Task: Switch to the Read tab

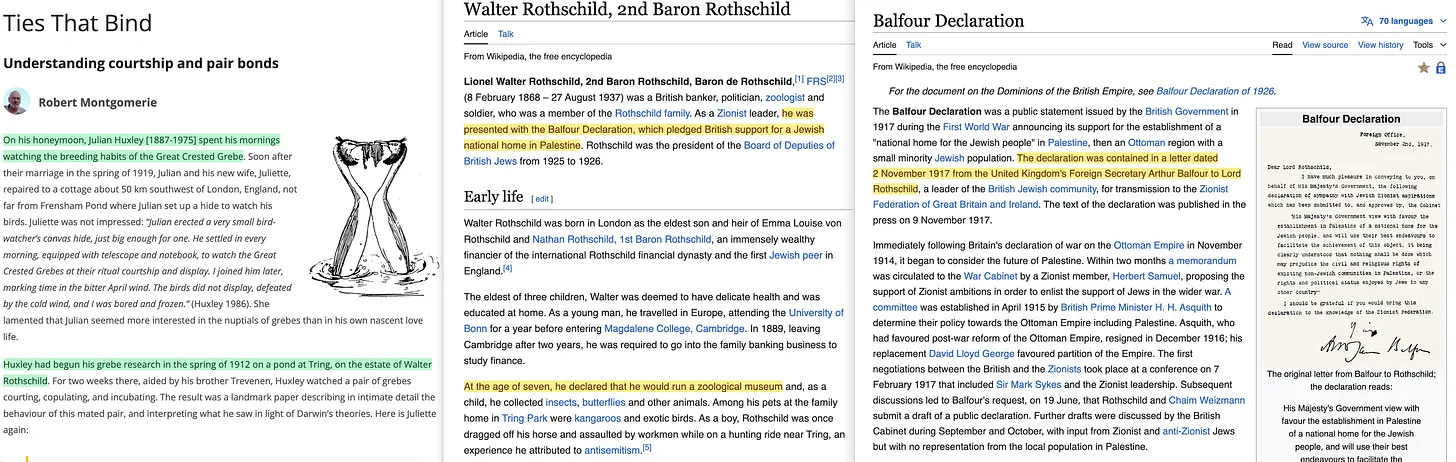Action: coord(1282,45)
